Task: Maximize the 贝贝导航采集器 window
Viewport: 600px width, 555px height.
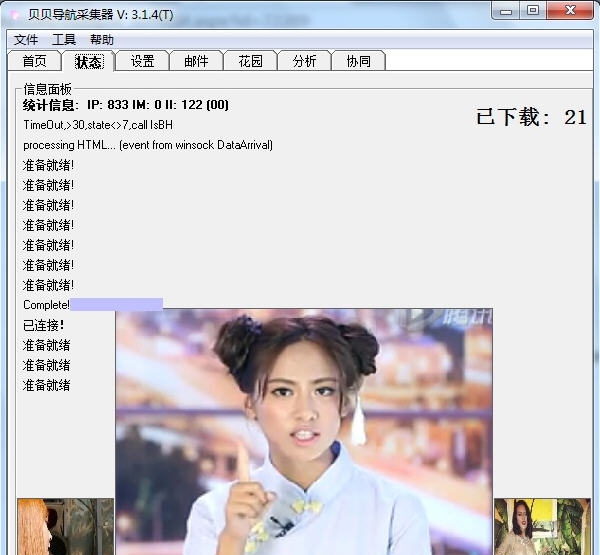Action: click(532, 10)
